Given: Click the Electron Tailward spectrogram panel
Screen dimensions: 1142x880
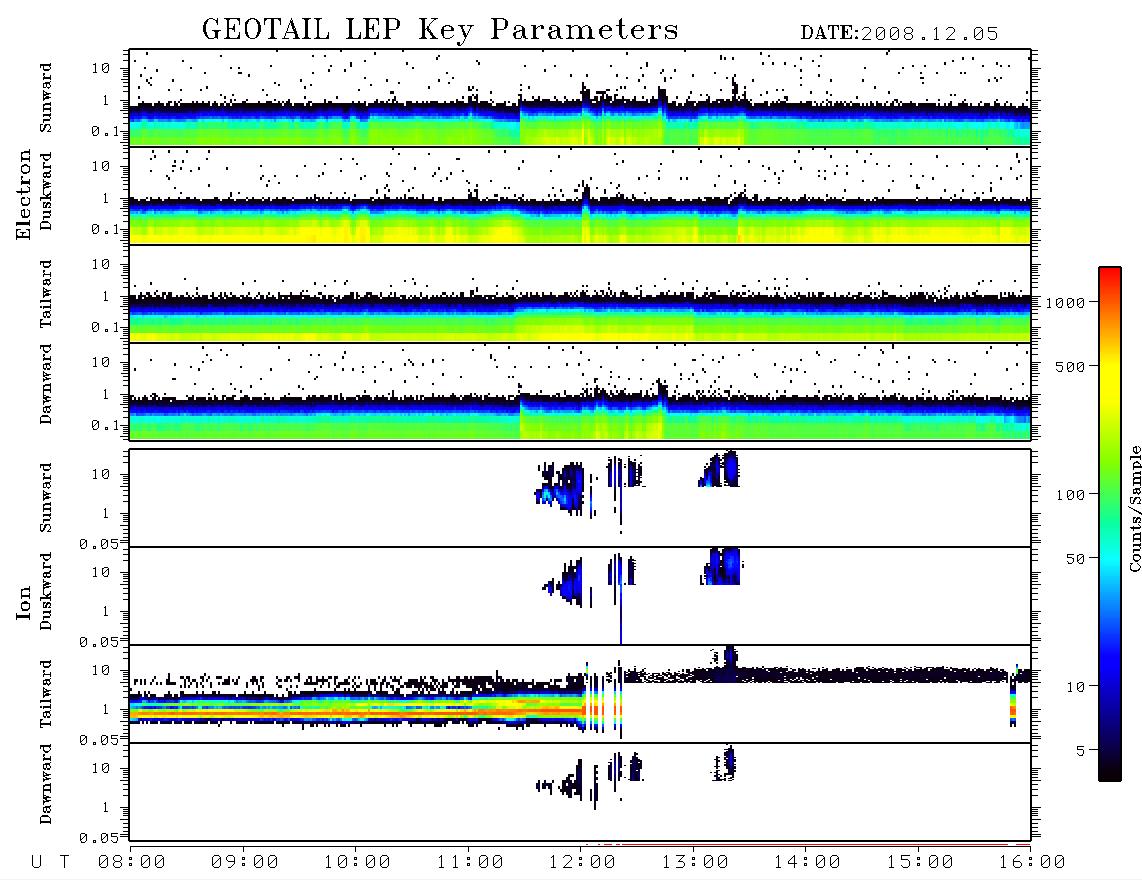Looking at the screenshot, I should point(580,294).
